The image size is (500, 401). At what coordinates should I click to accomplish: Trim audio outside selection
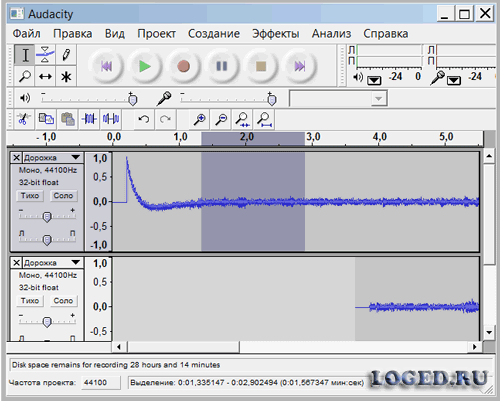[89, 119]
